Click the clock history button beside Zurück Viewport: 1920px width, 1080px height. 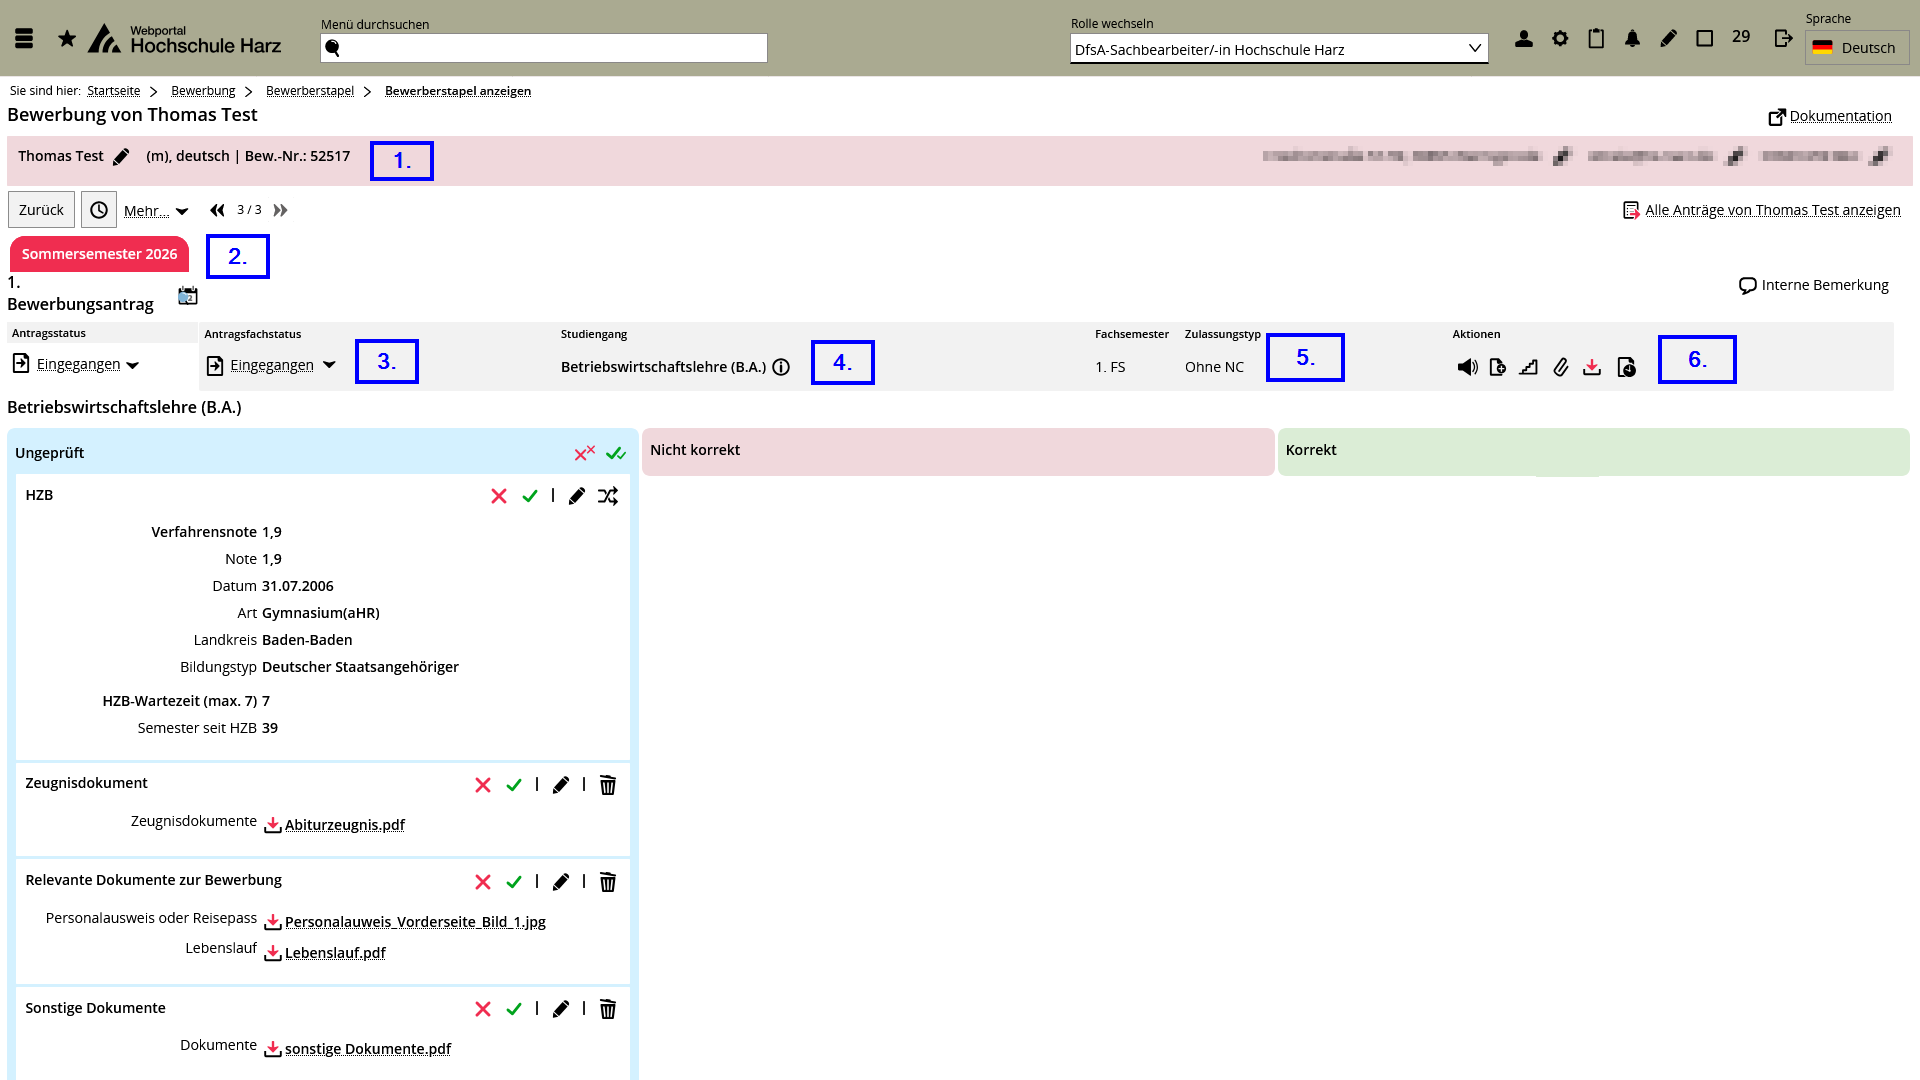99,210
